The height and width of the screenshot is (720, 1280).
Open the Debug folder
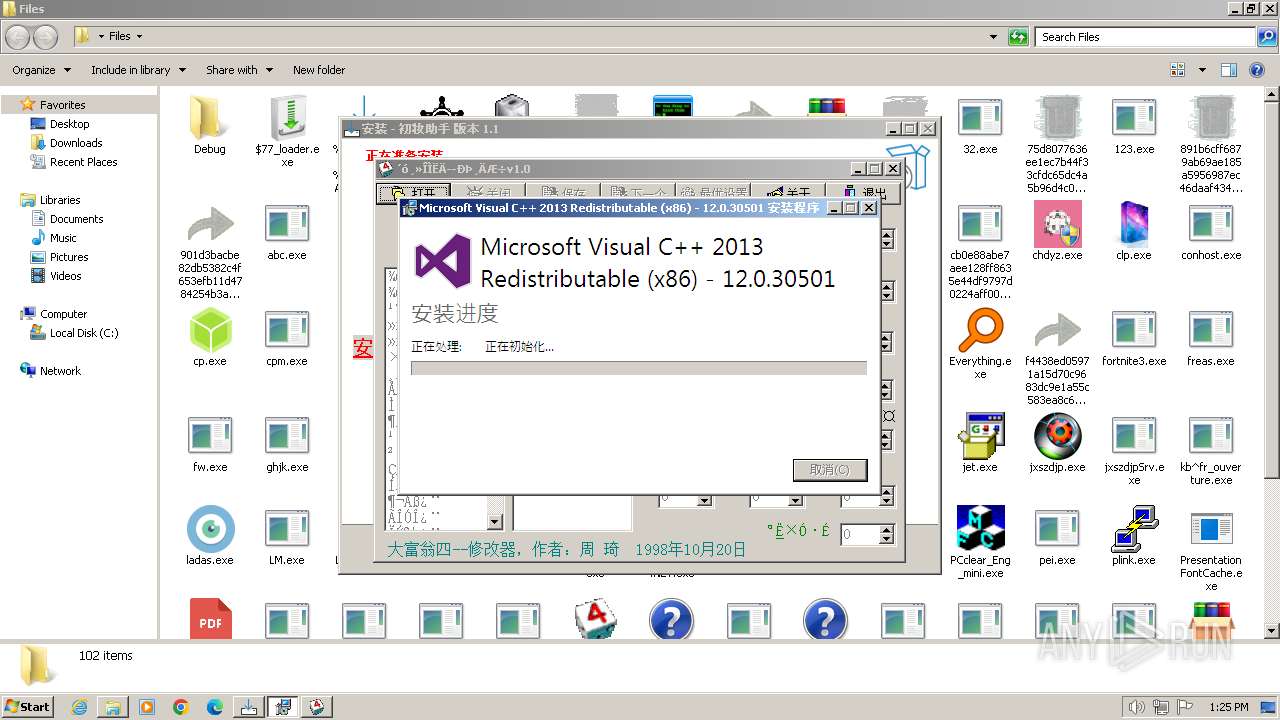click(x=210, y=125)
